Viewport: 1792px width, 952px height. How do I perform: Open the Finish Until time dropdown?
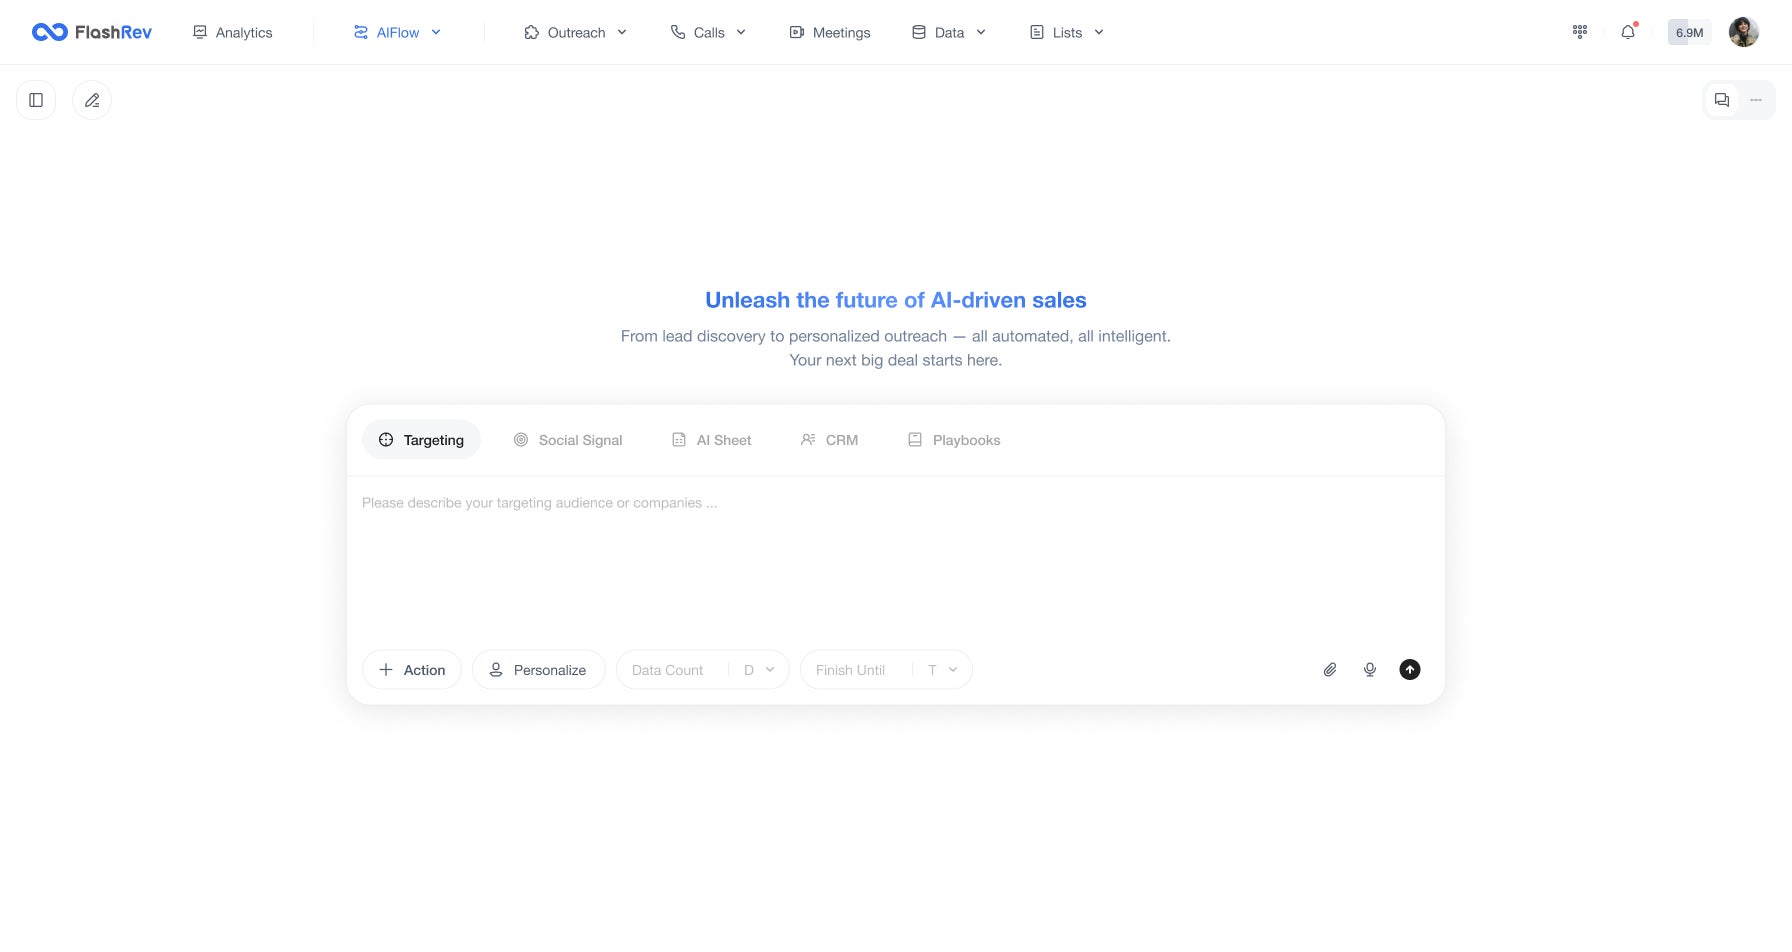tap(942, 670)
